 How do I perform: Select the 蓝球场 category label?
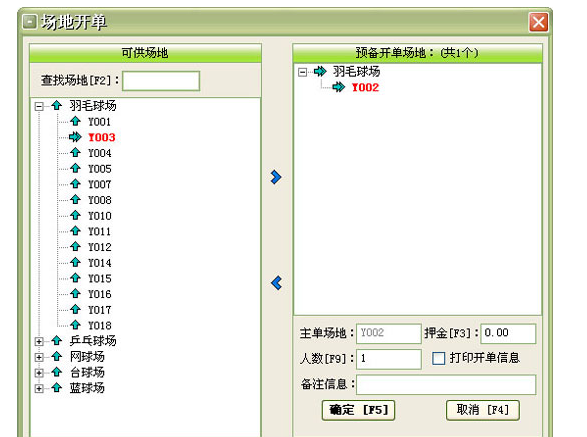click(87, 388)
